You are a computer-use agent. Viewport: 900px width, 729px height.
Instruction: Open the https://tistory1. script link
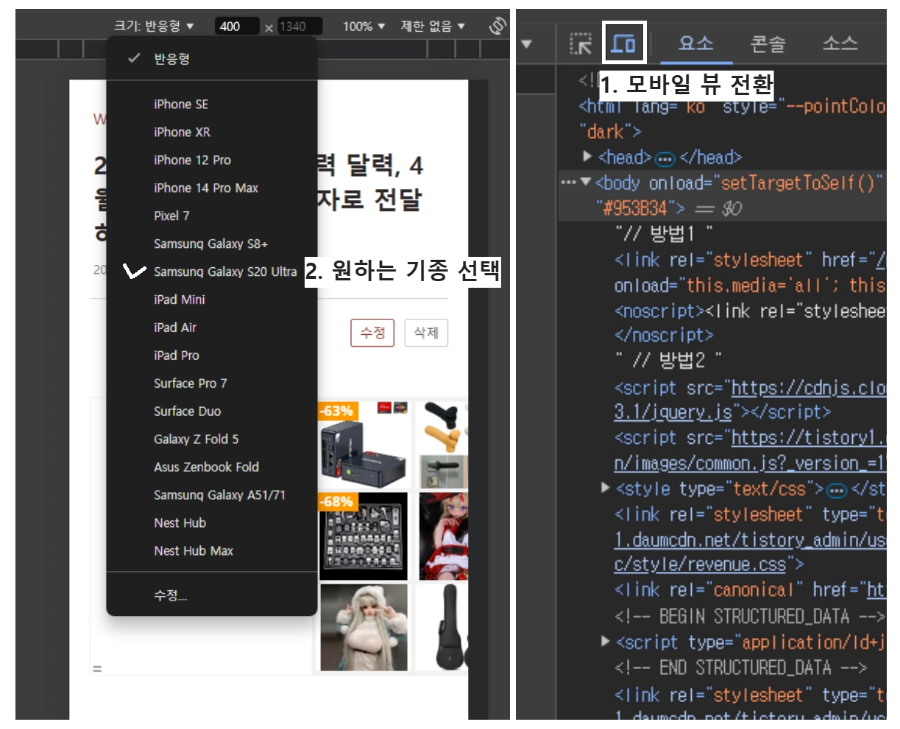tap(808, 439)
